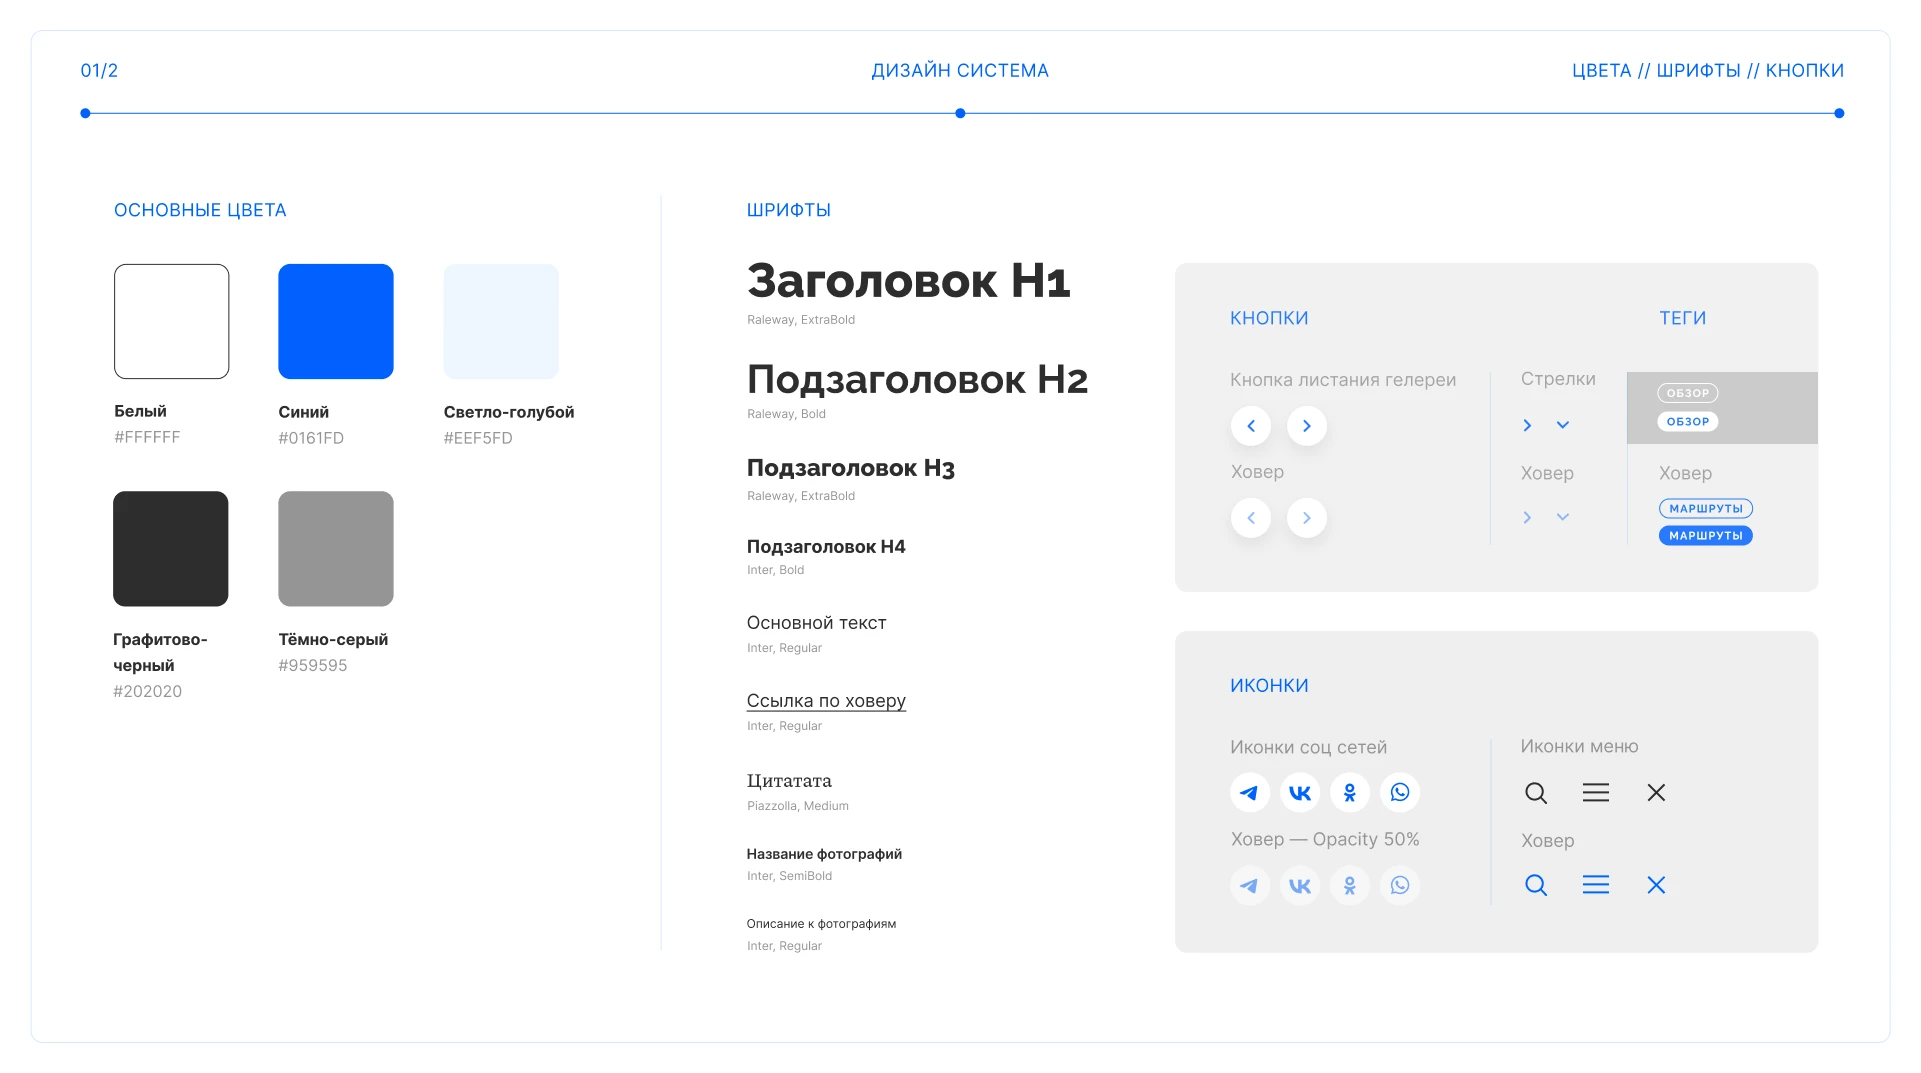Image resolution: width=1921 pixels, height=1073 pixels.
Task: Select the outlined МАРШРУТЫ tag
Action: tap(1705, 509)
